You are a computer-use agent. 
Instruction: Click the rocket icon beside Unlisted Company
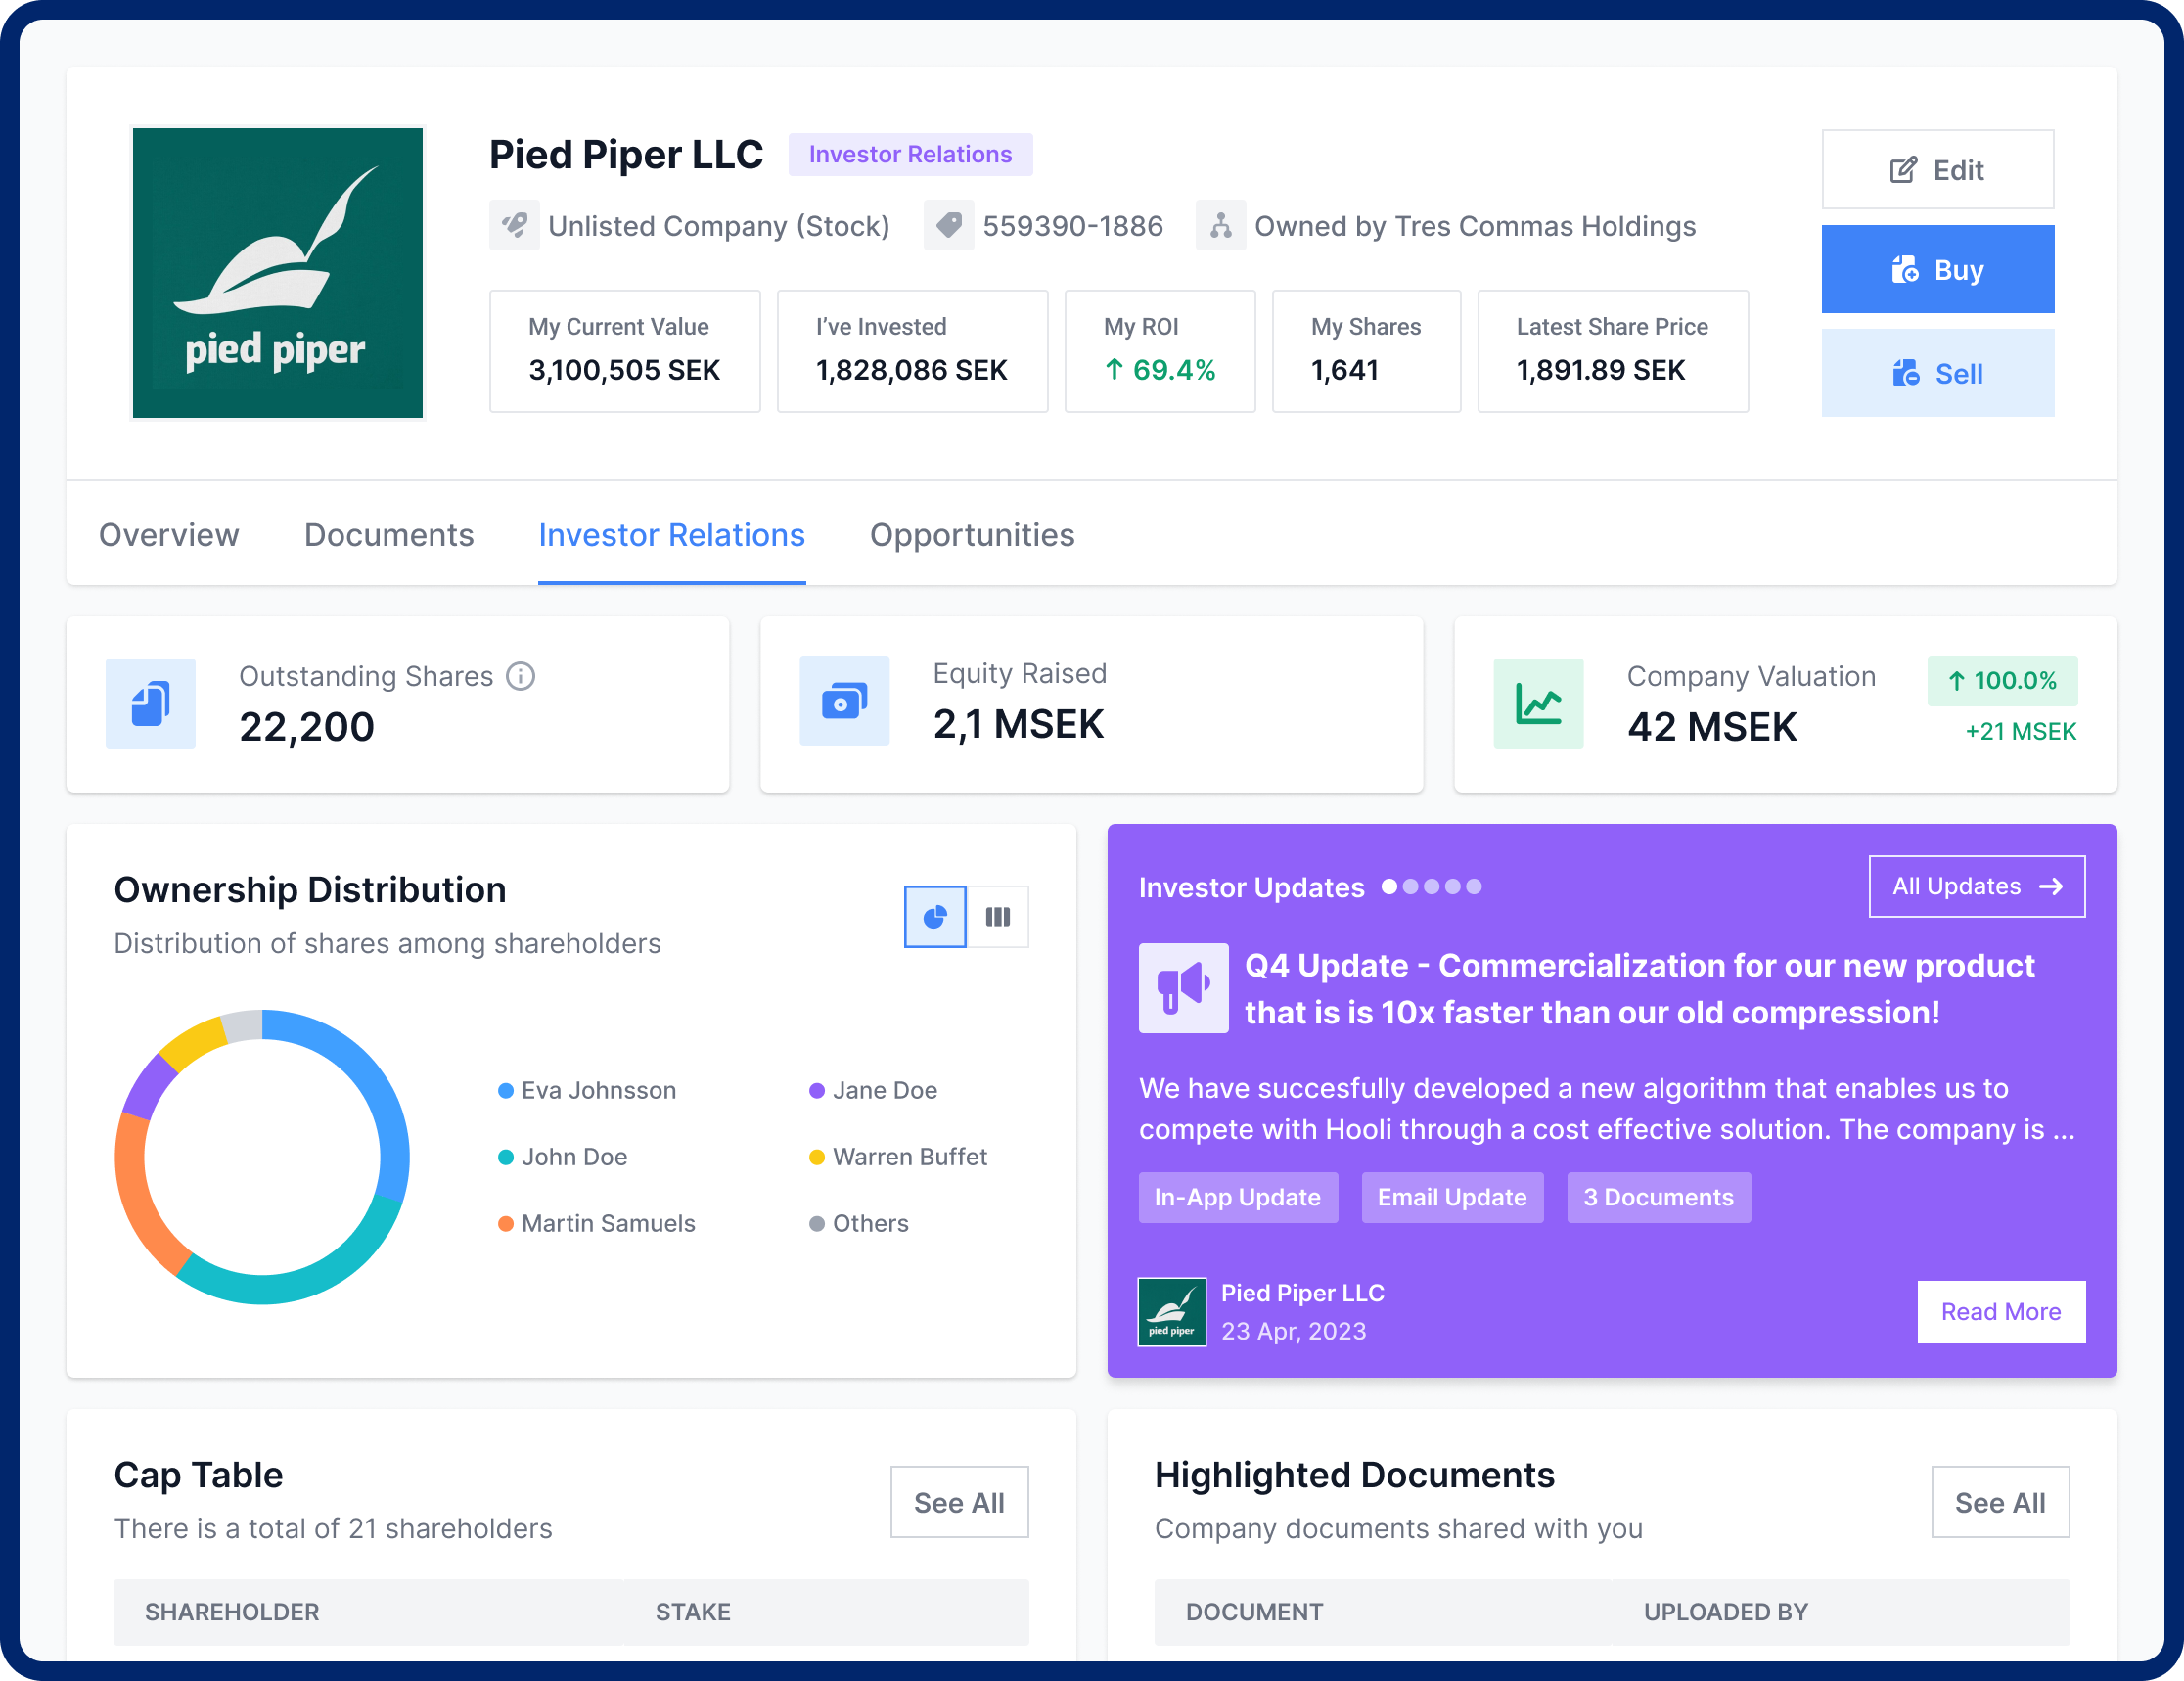coord(514,225)
